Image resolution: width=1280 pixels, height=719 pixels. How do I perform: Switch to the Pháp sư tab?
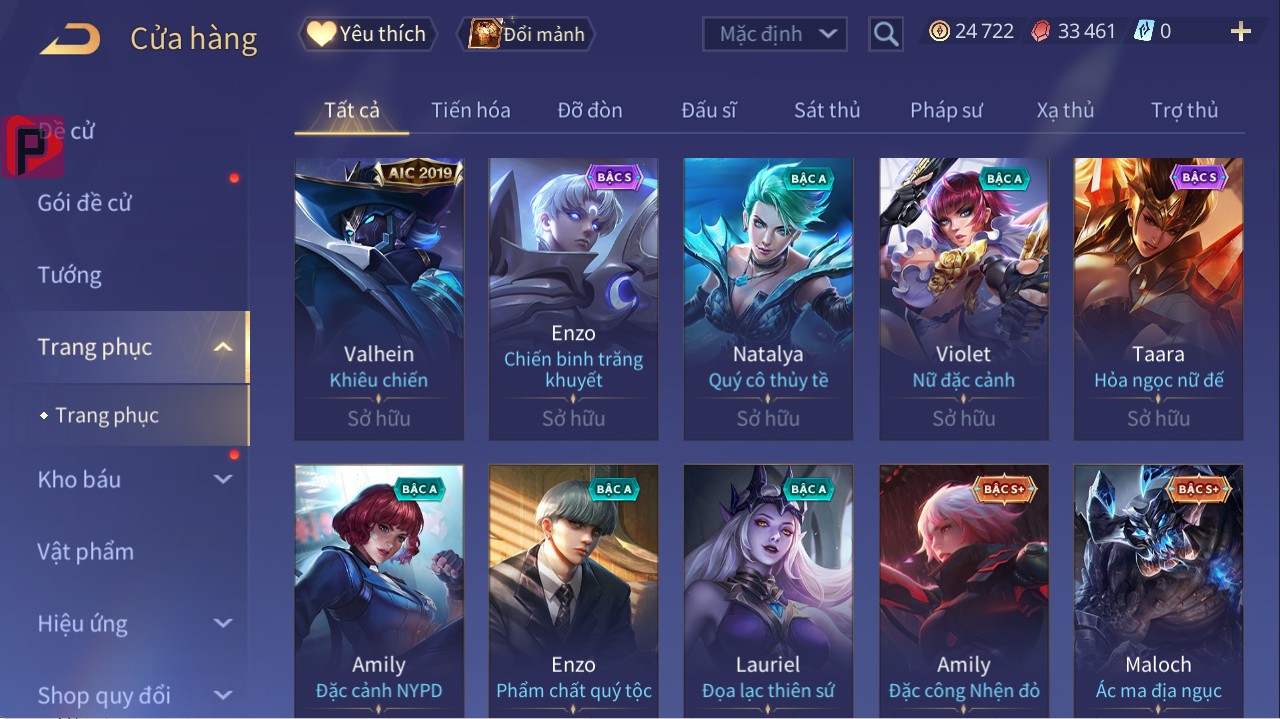point(946,110)
